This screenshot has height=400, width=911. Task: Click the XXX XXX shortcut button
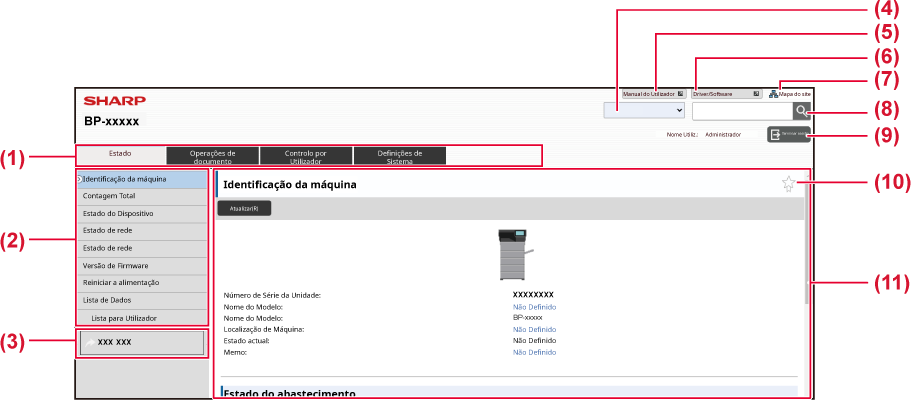(x=142, y=342)
